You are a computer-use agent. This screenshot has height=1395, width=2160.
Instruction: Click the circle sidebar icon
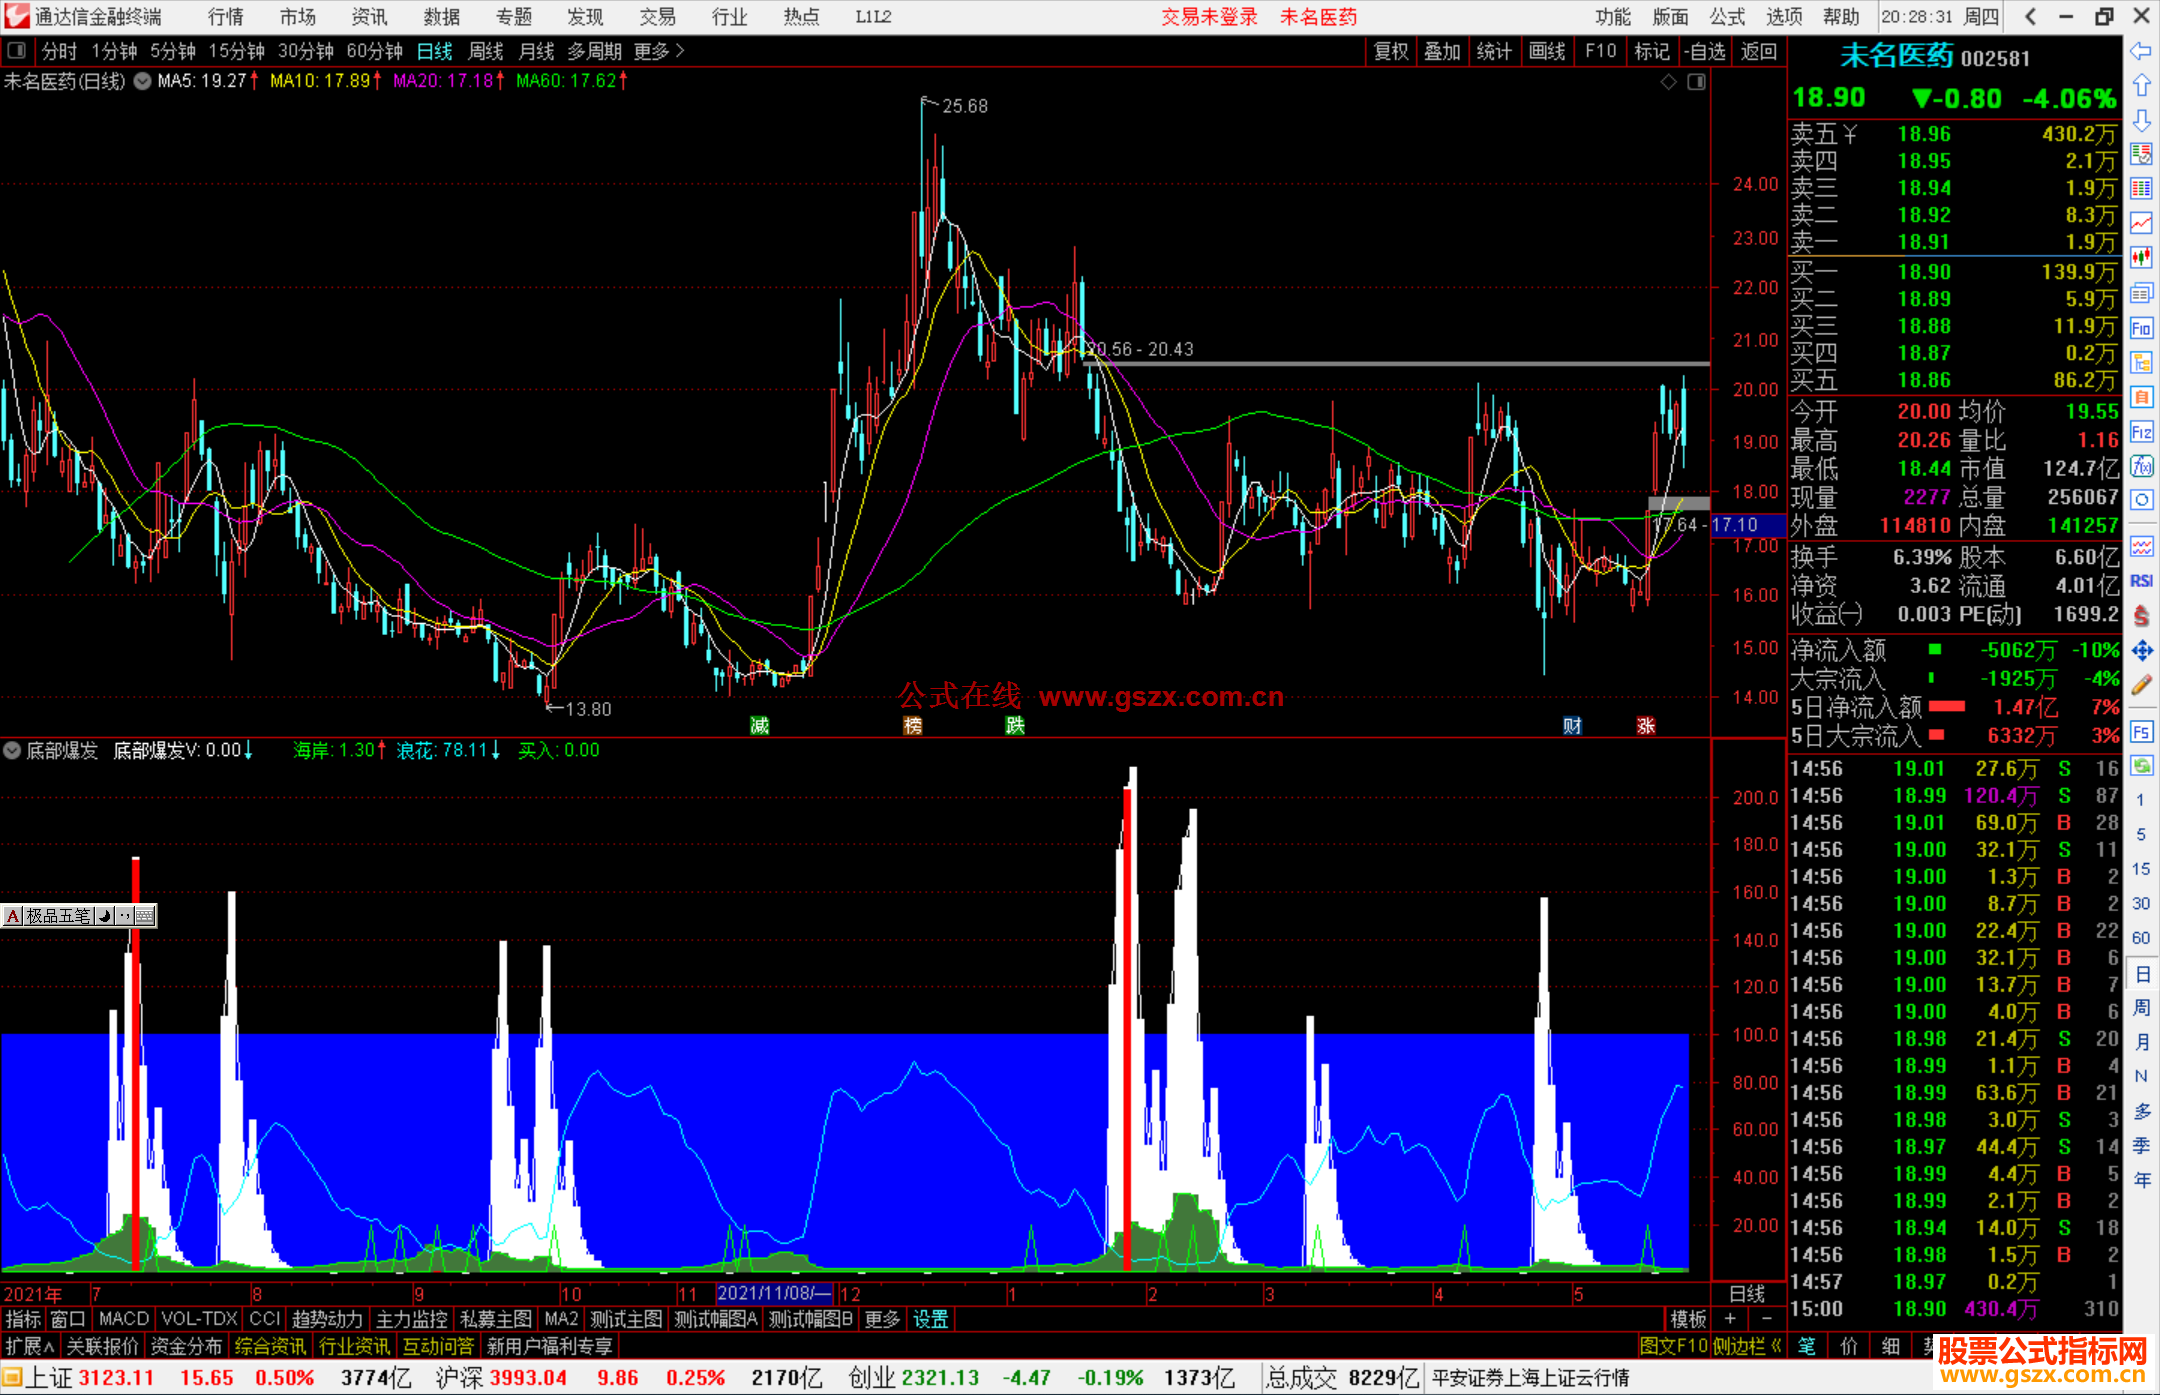click(x=2141, y=499)
